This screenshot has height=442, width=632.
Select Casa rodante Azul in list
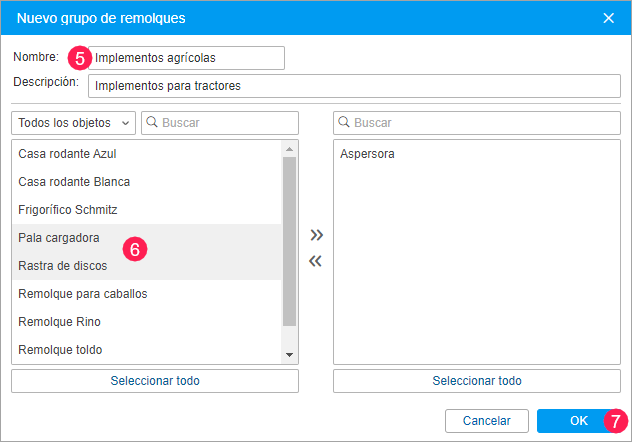pos(68,154)
